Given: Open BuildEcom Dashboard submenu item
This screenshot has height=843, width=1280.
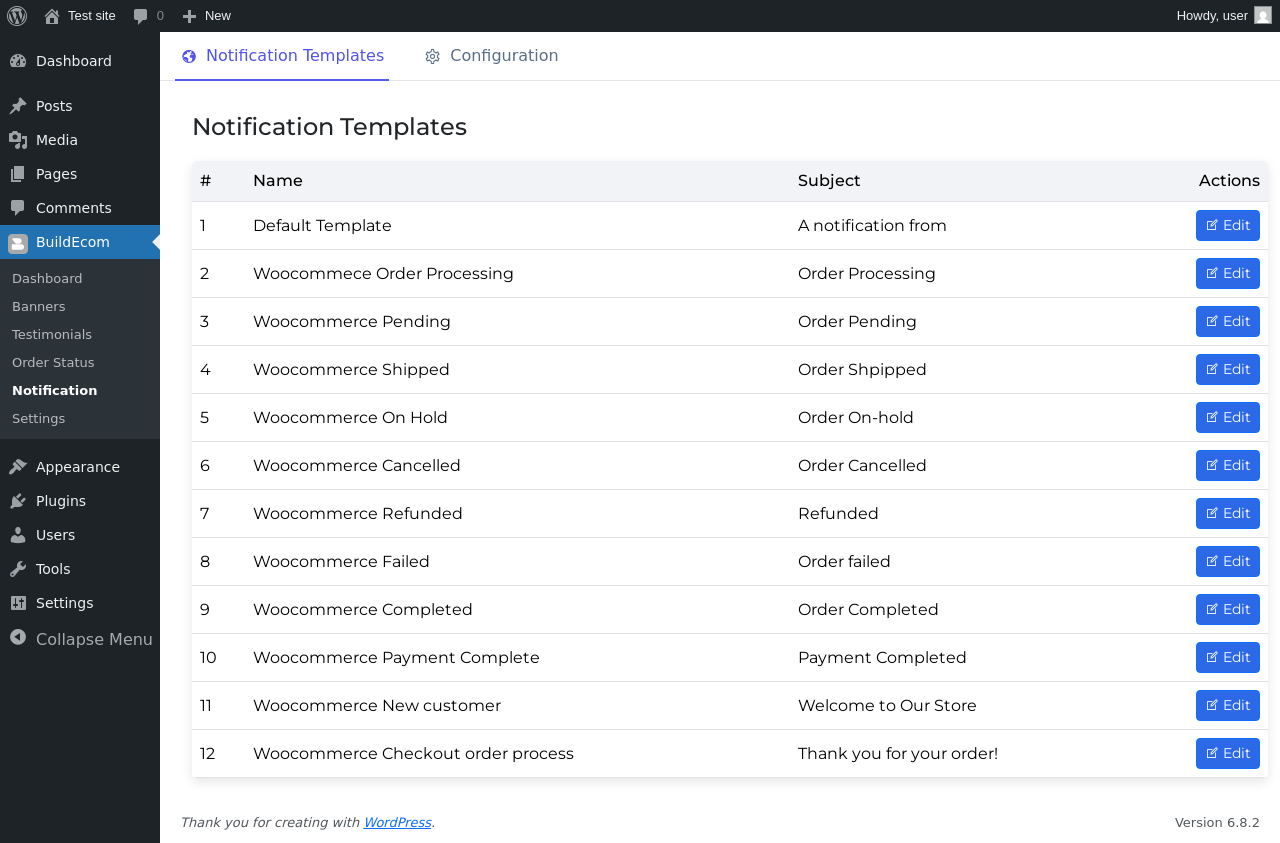Looking at the screenshot, I should pyautogui.click(x=47, y=278).
